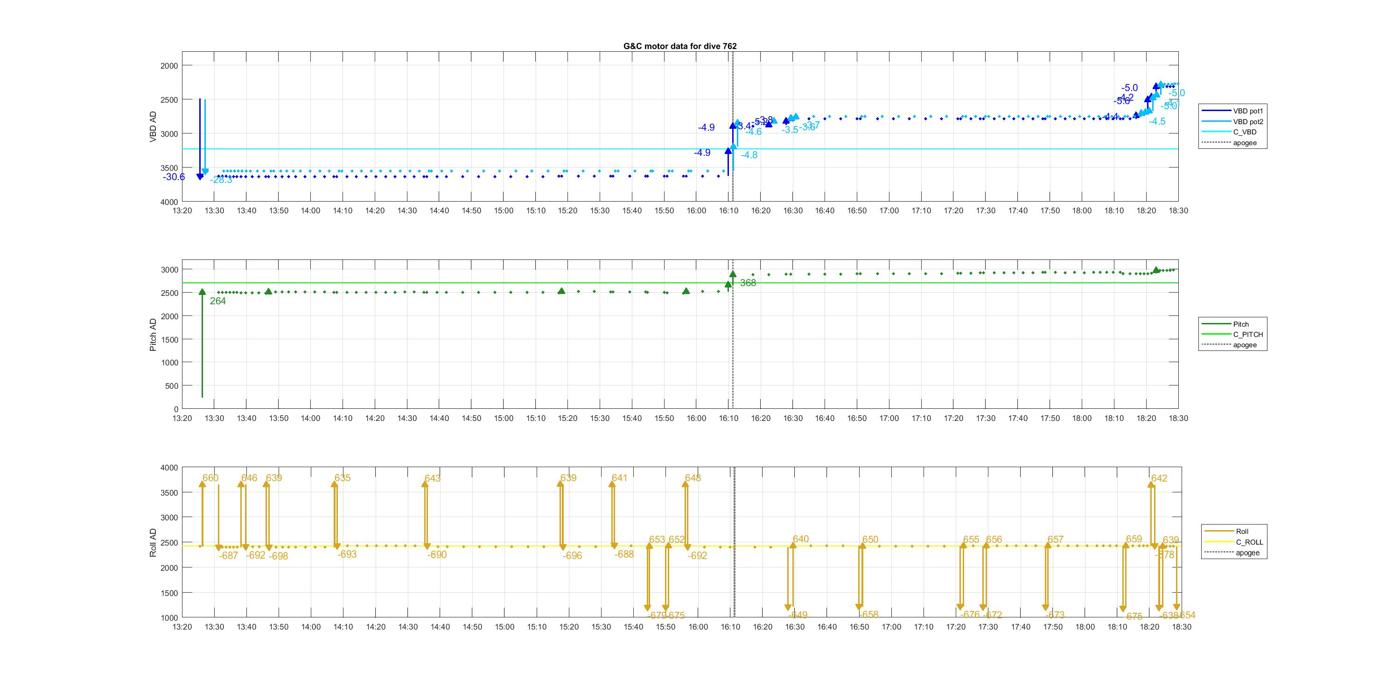Click the '656' roll data label
The width and height of the screenshot is (1400, 693).
point(994,540)
